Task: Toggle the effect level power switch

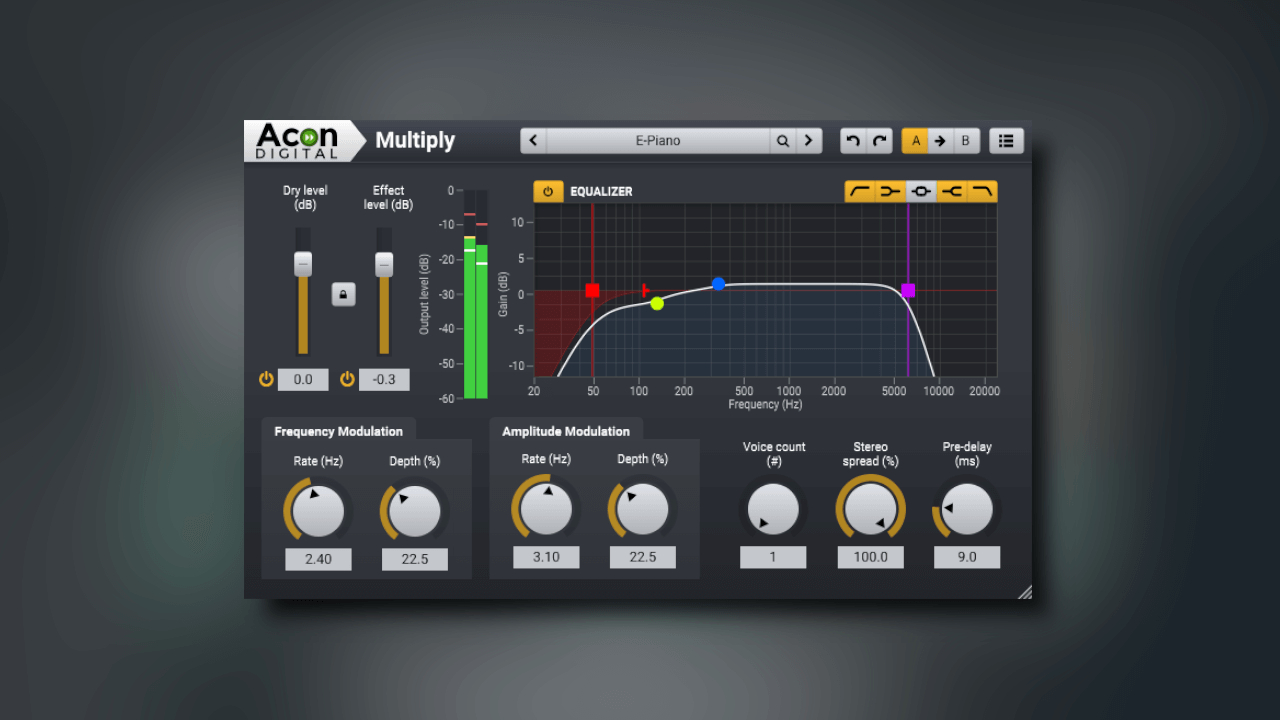Action: click(347, 379)
